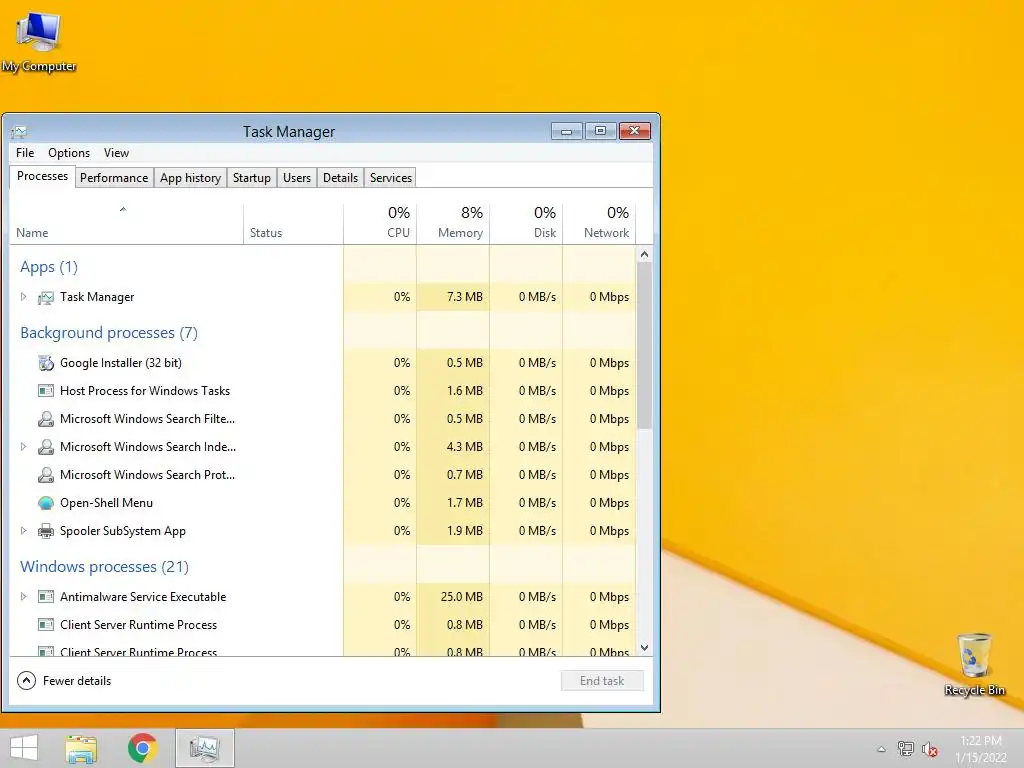The image size is (1024, 768).
Task: Click the scrollbar down arrow
Action: tap(644, 648)
